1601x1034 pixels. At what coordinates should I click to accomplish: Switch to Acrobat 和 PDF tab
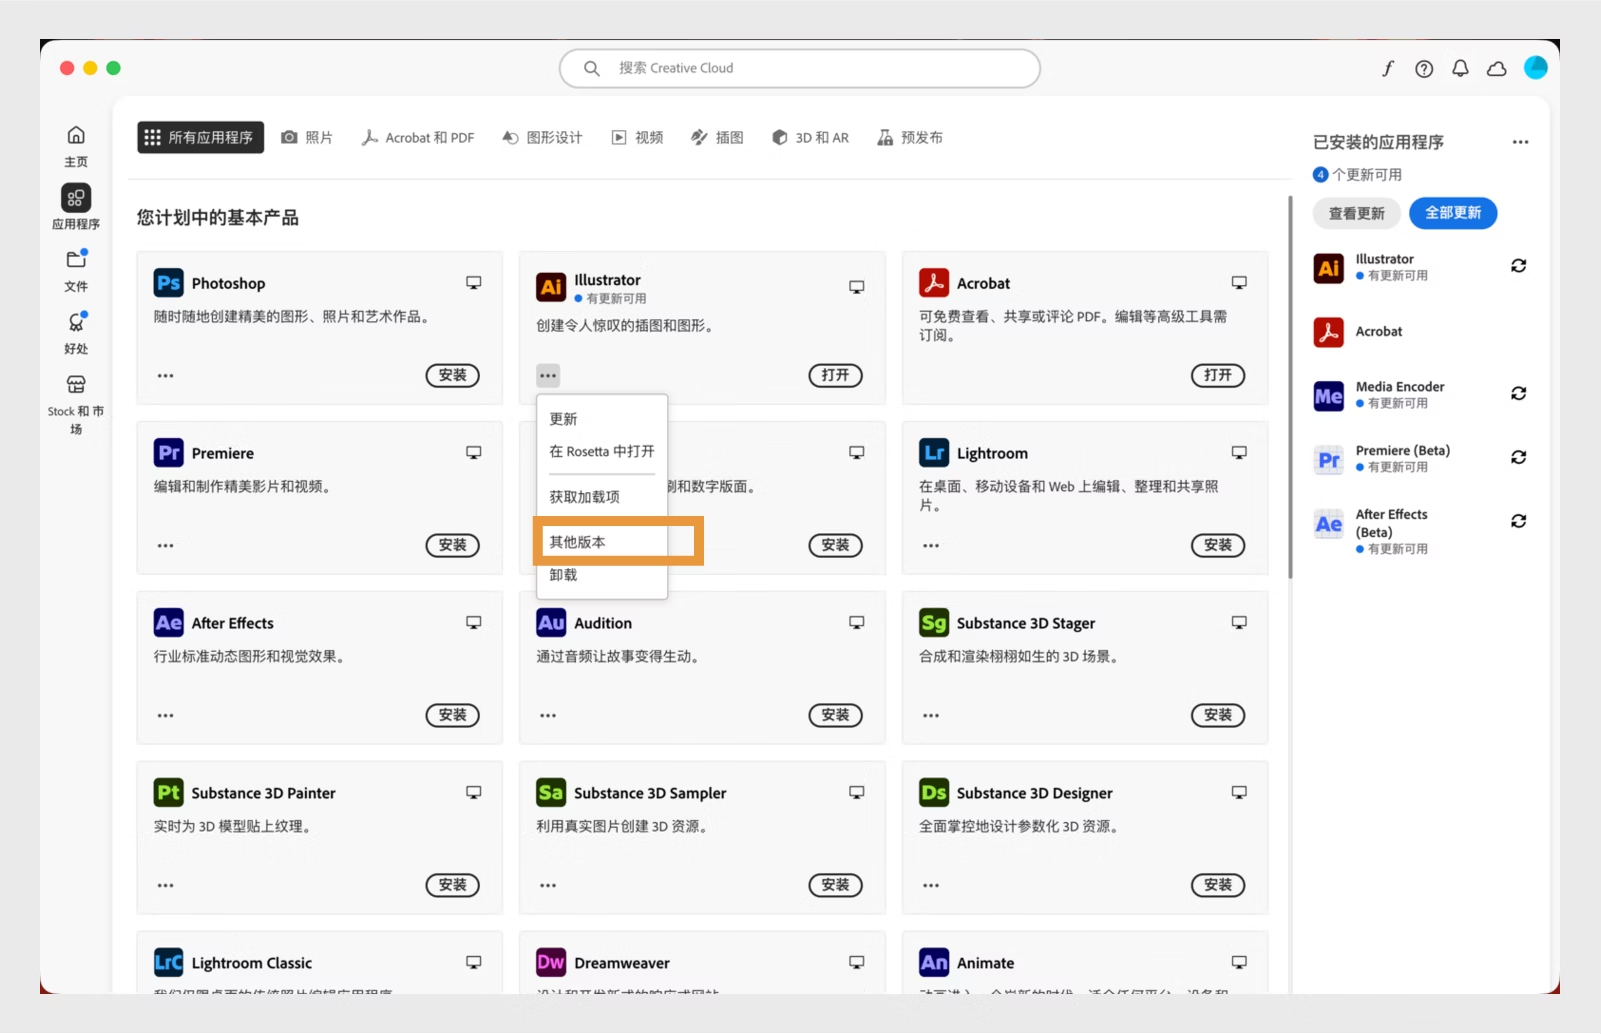(418, 137)
